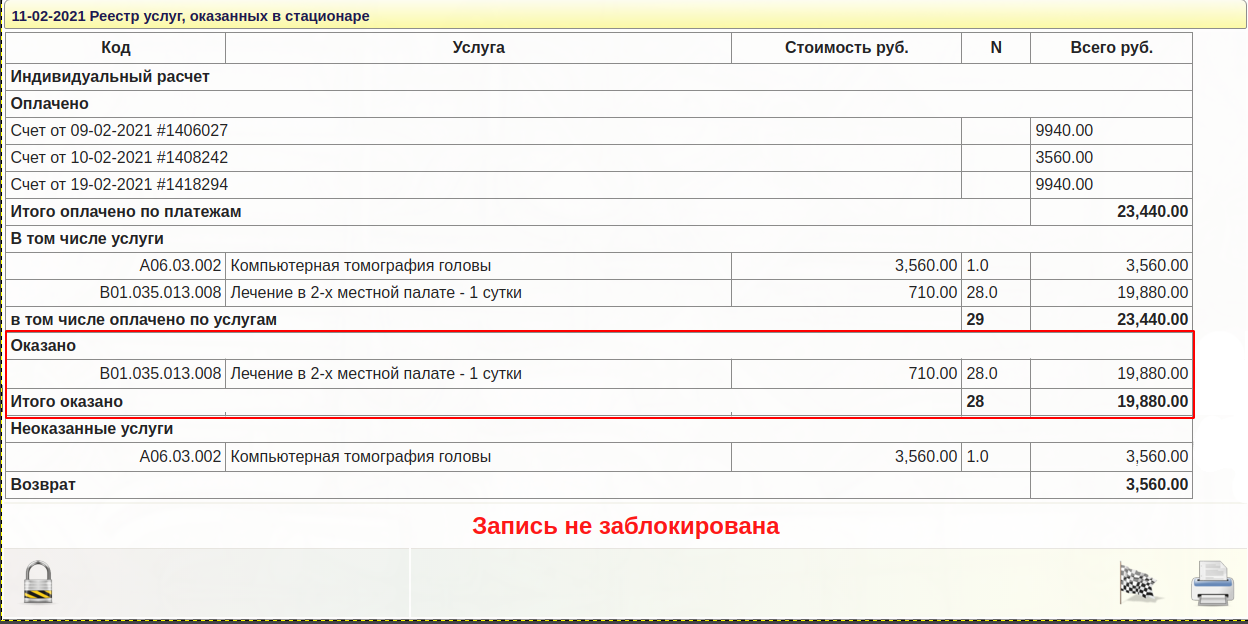Click the 'Всего руб.' column header
The height and width of the screenshot is (624, 1248).
click(x=1111, y=48)
